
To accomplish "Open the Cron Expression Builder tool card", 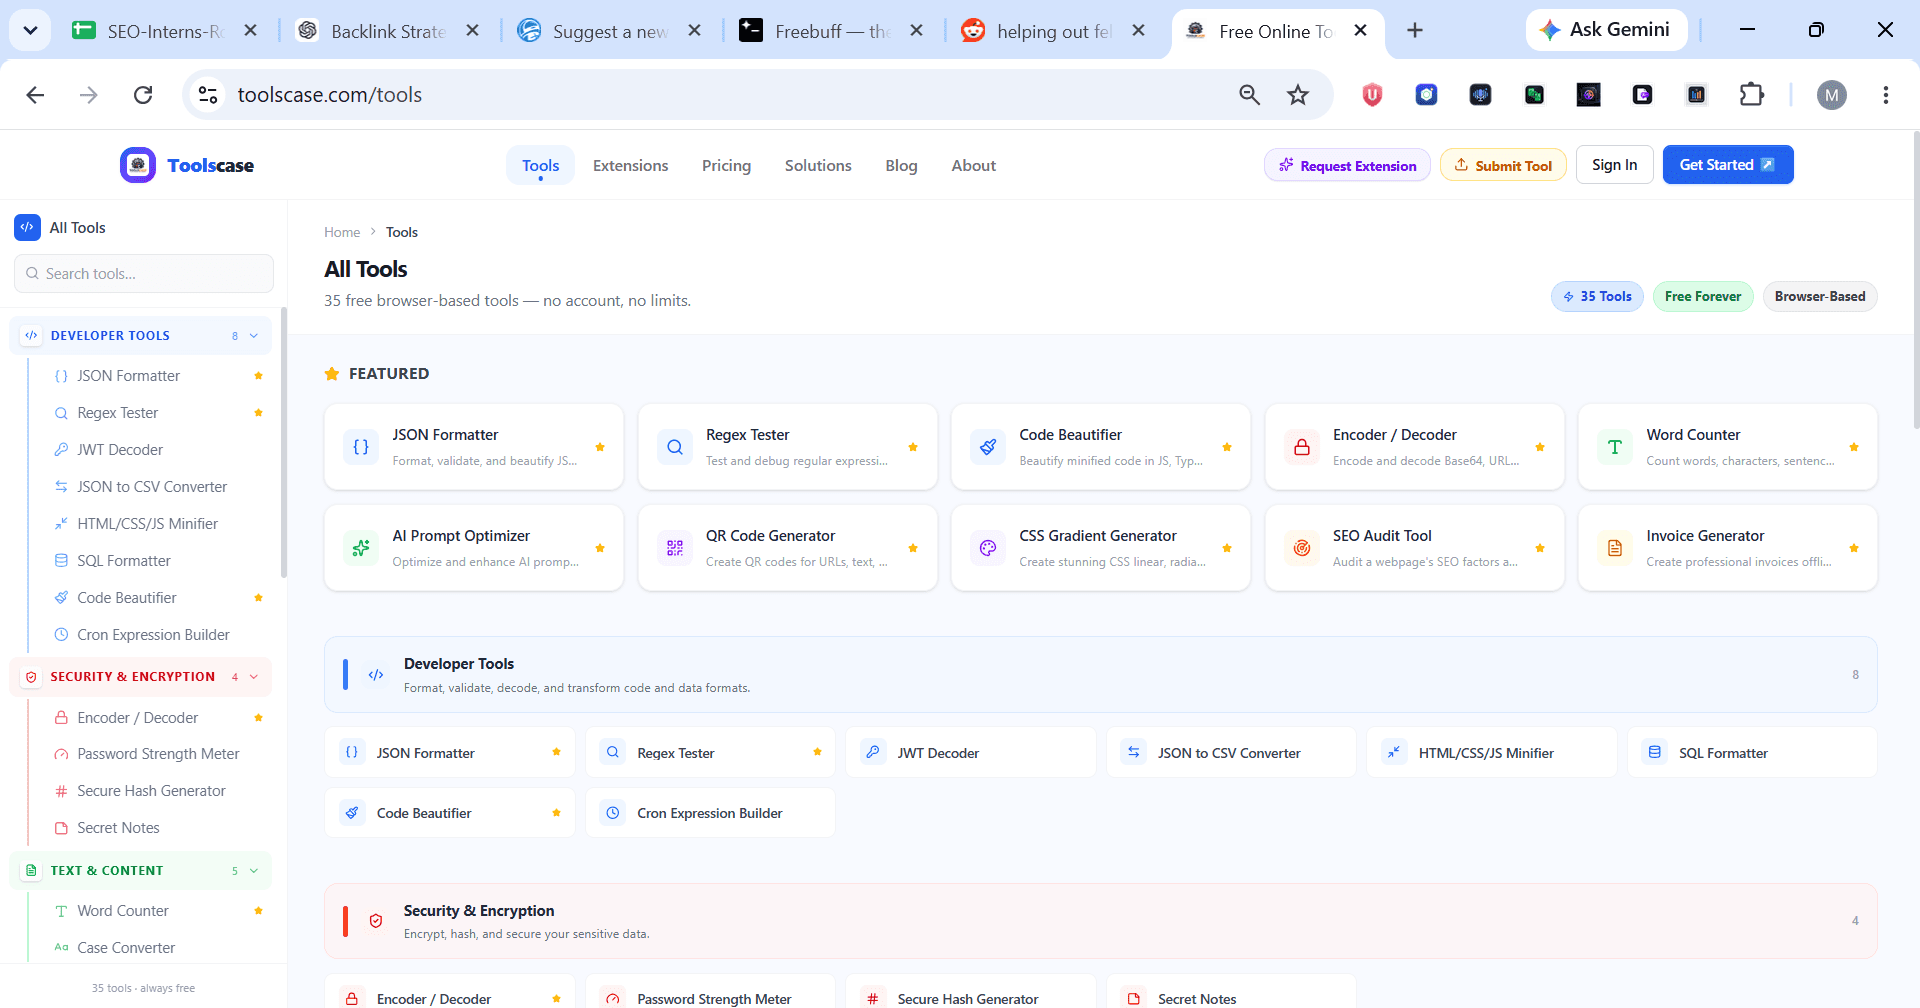I will coord(710,813).
